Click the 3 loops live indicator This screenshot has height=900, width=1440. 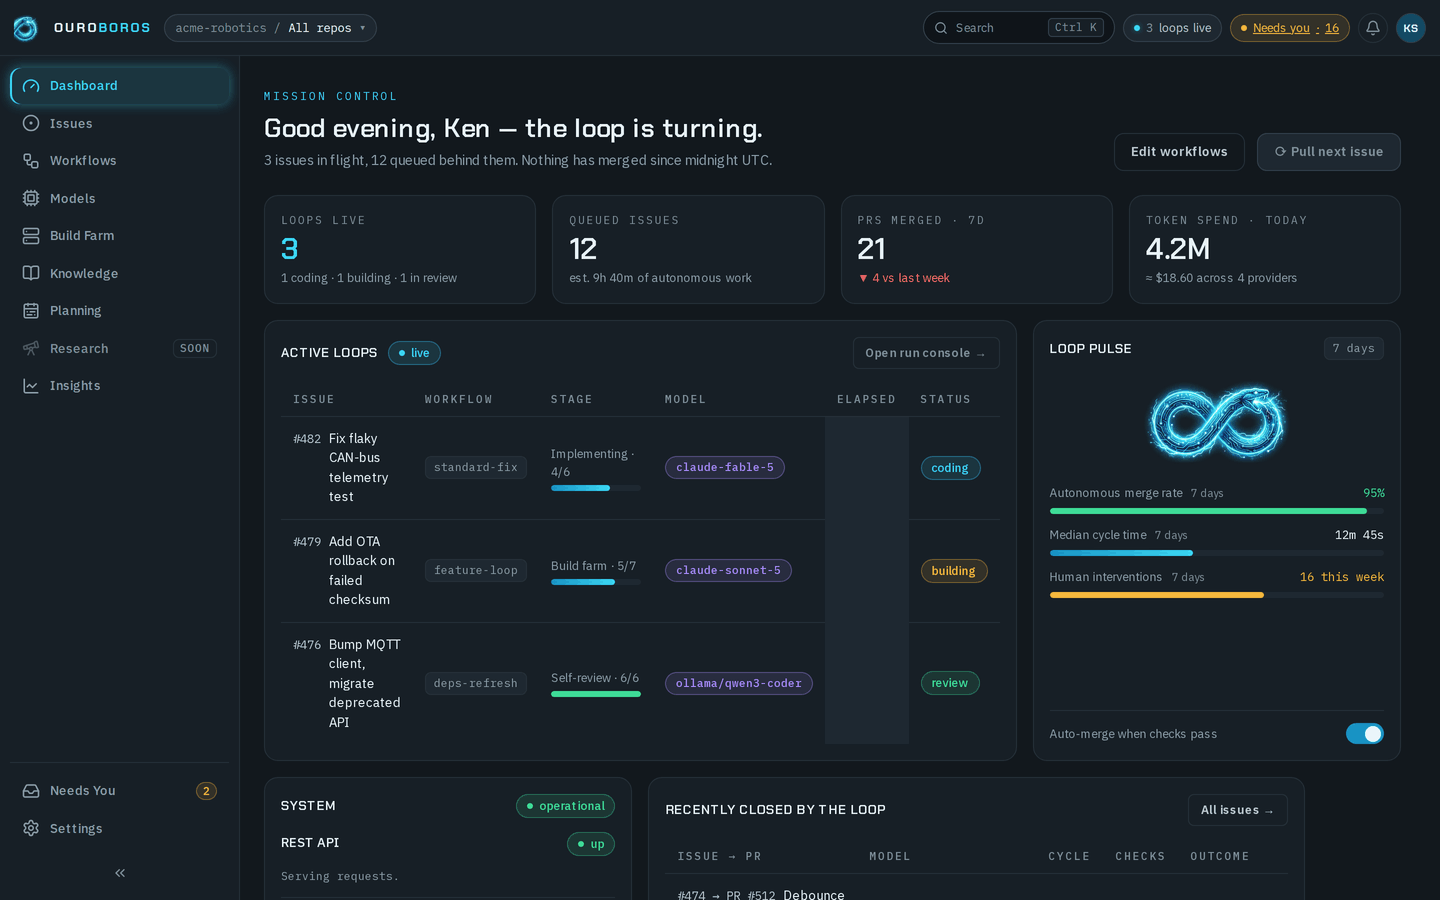pos(1172,28)
